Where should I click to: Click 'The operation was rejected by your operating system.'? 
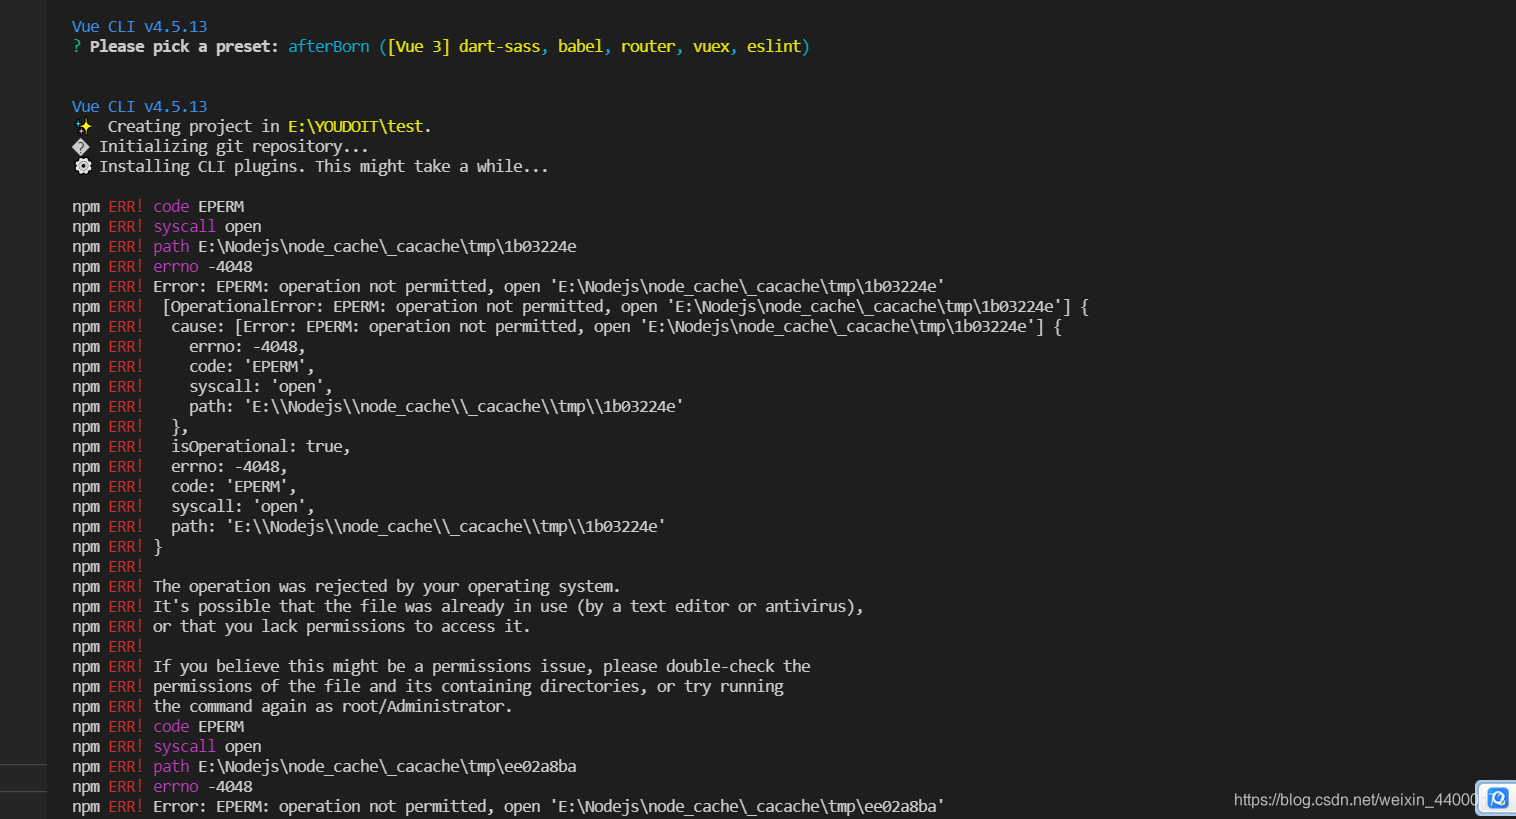point(387,586)
